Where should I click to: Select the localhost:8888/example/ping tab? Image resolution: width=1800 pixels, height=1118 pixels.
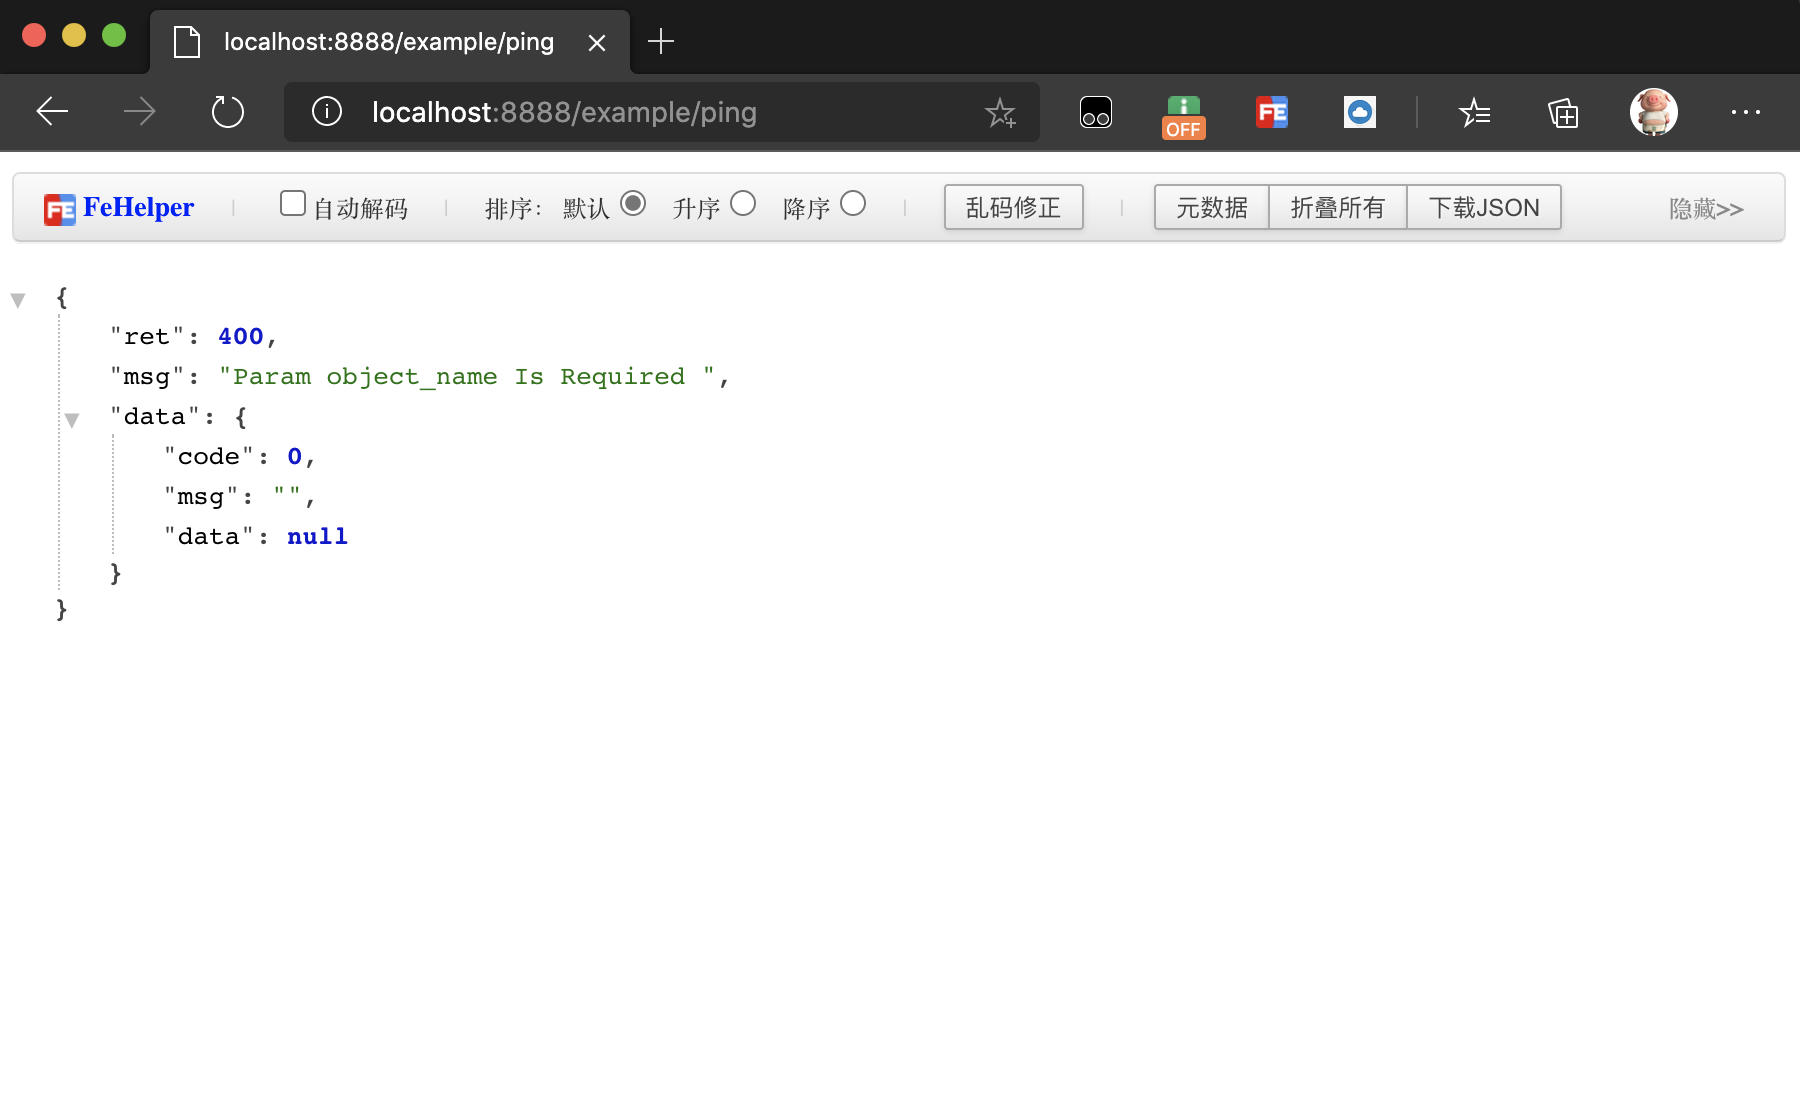tap(390, 42)
